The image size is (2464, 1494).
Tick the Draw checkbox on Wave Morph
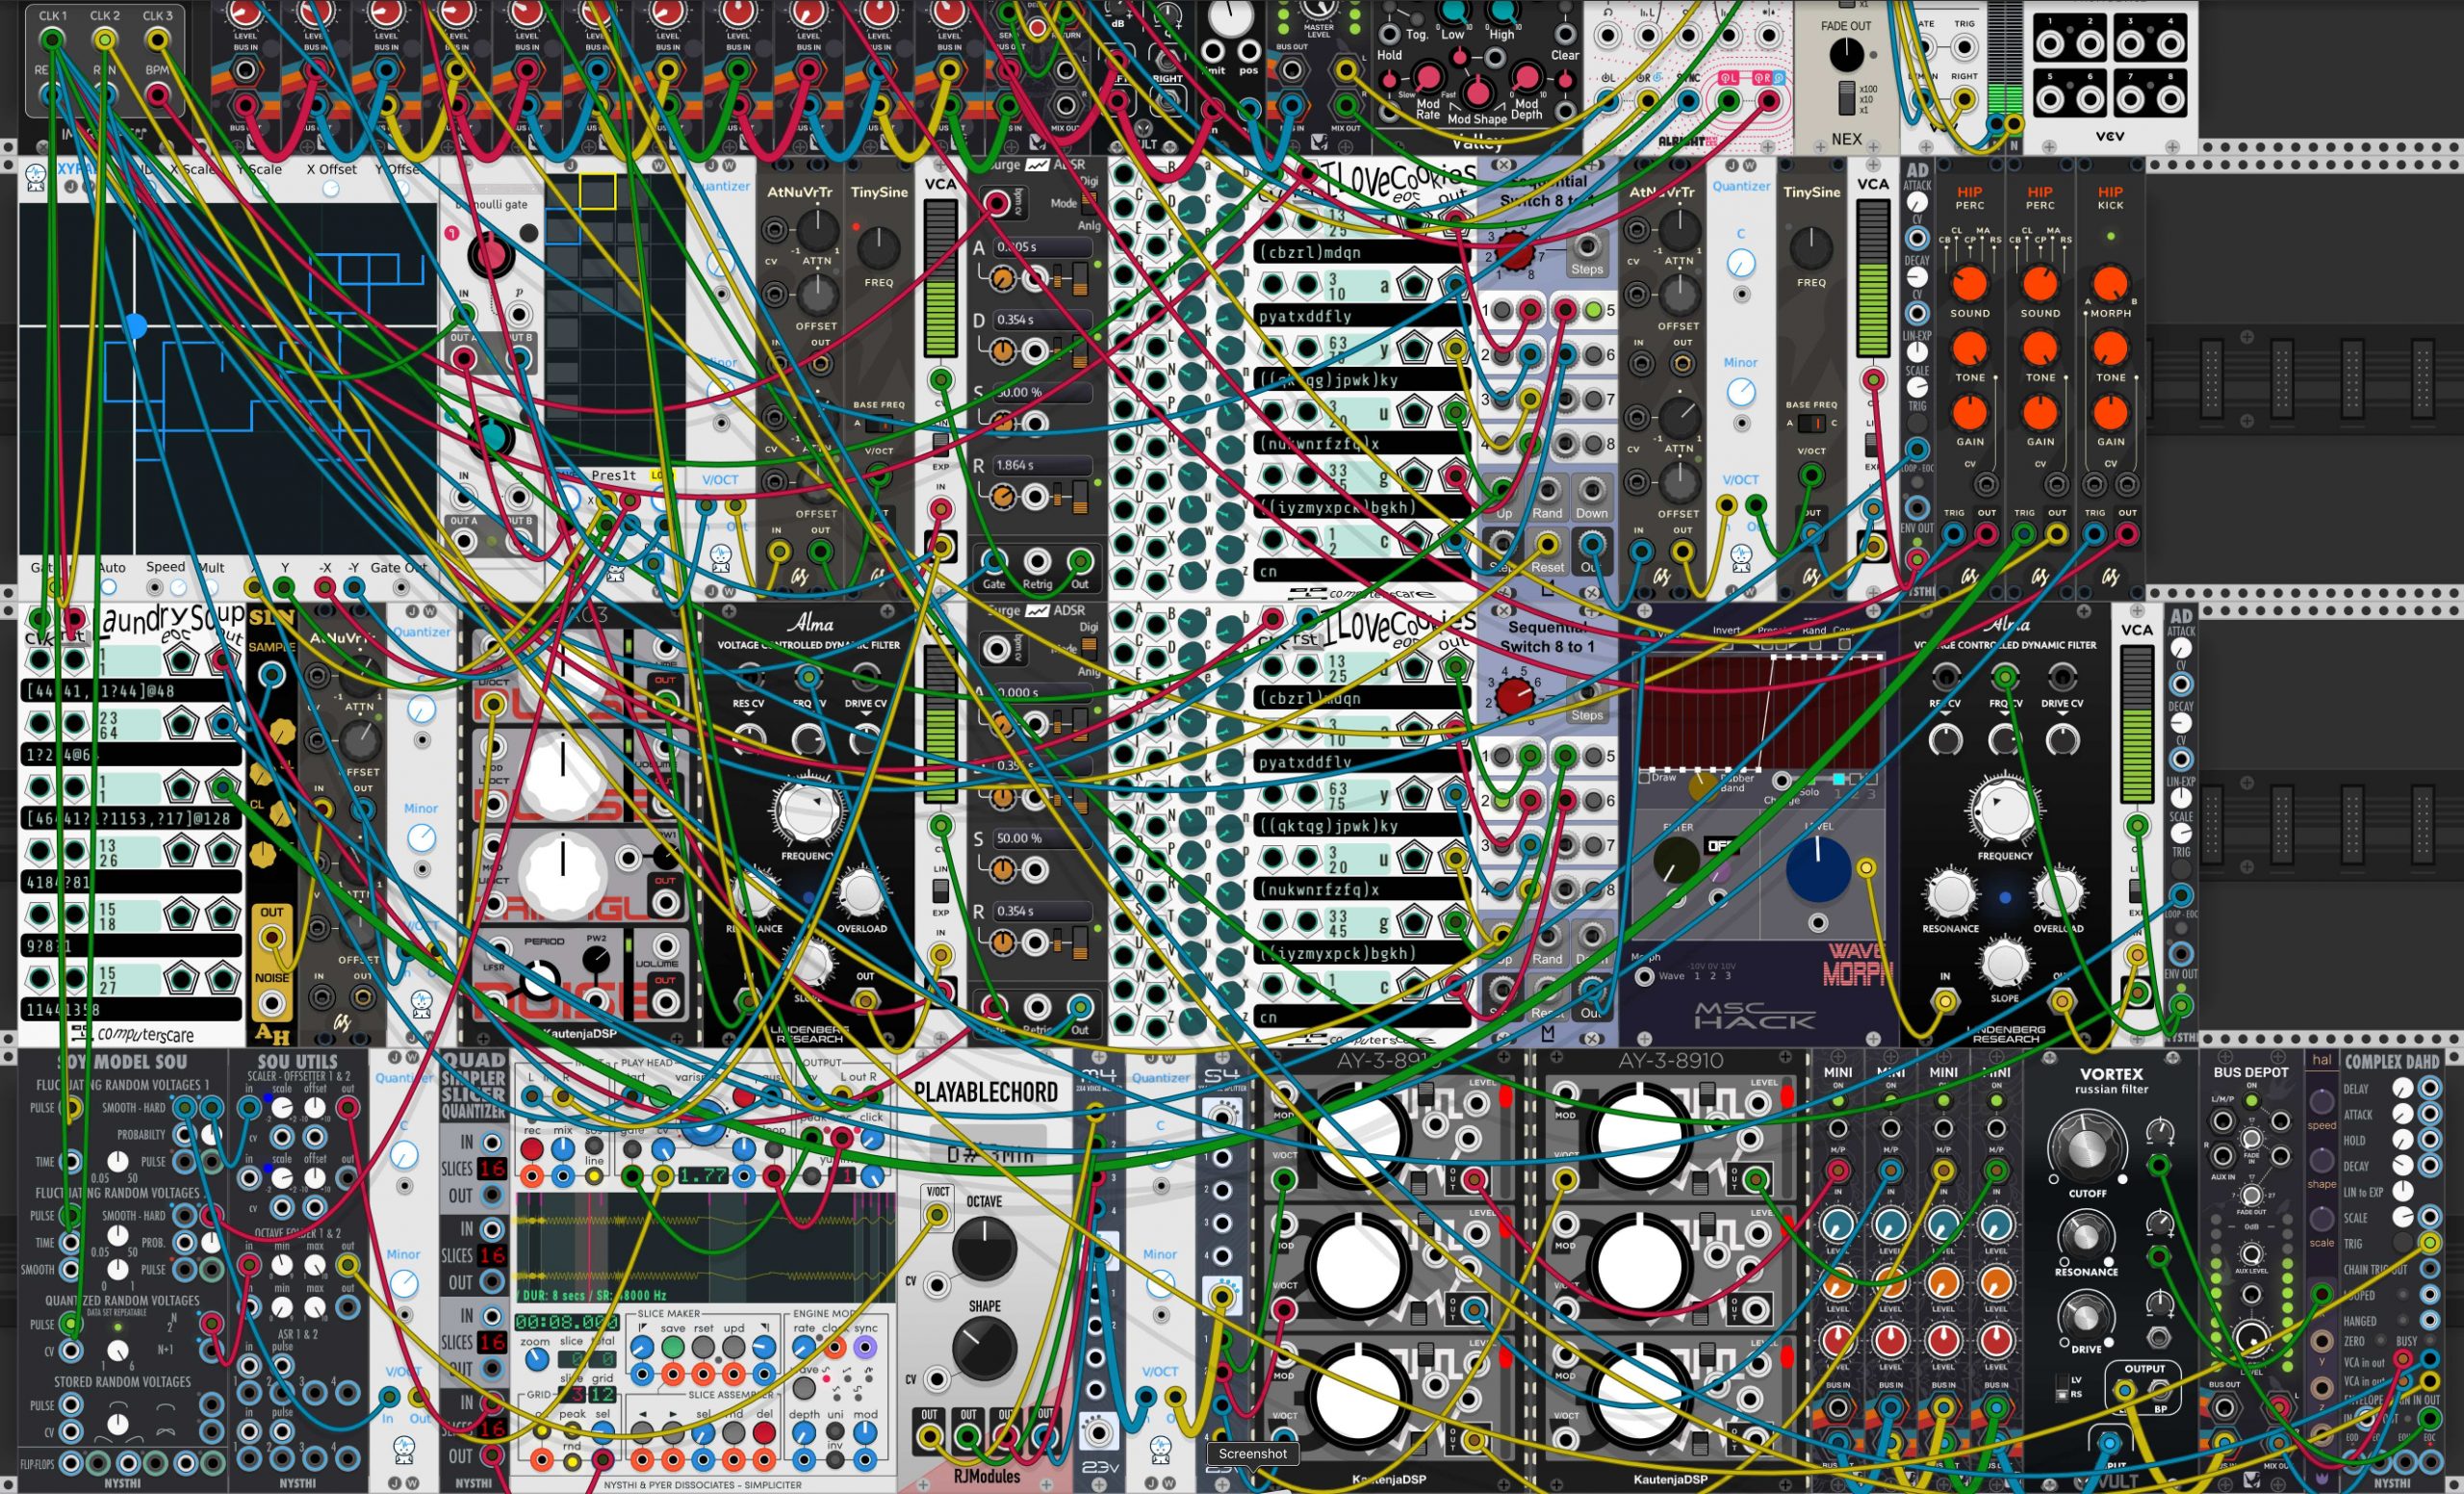(1645, 777)
